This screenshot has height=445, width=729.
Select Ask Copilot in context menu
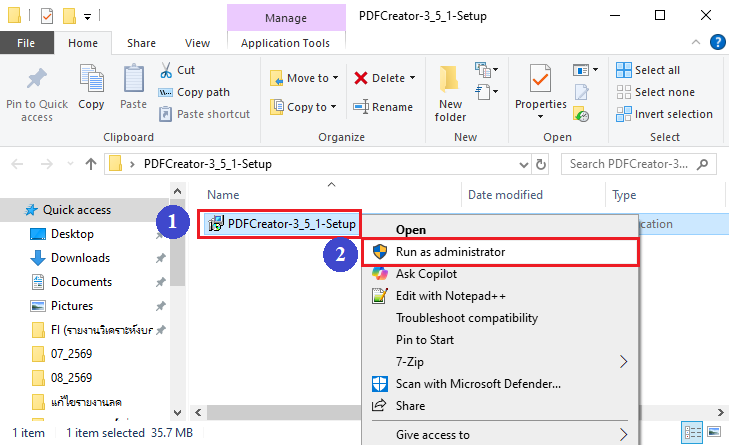(500, 274)
